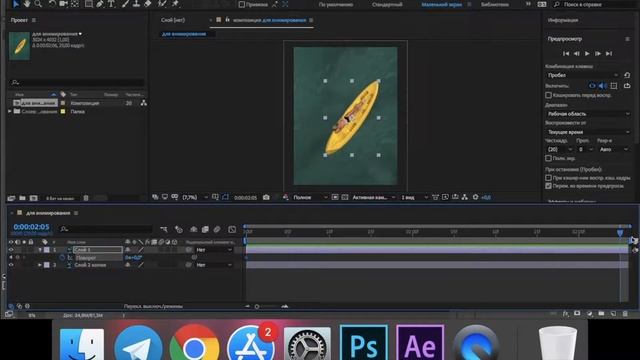
Task: Open the preview resolution Авто dropdown
Action: click(614, 149)
